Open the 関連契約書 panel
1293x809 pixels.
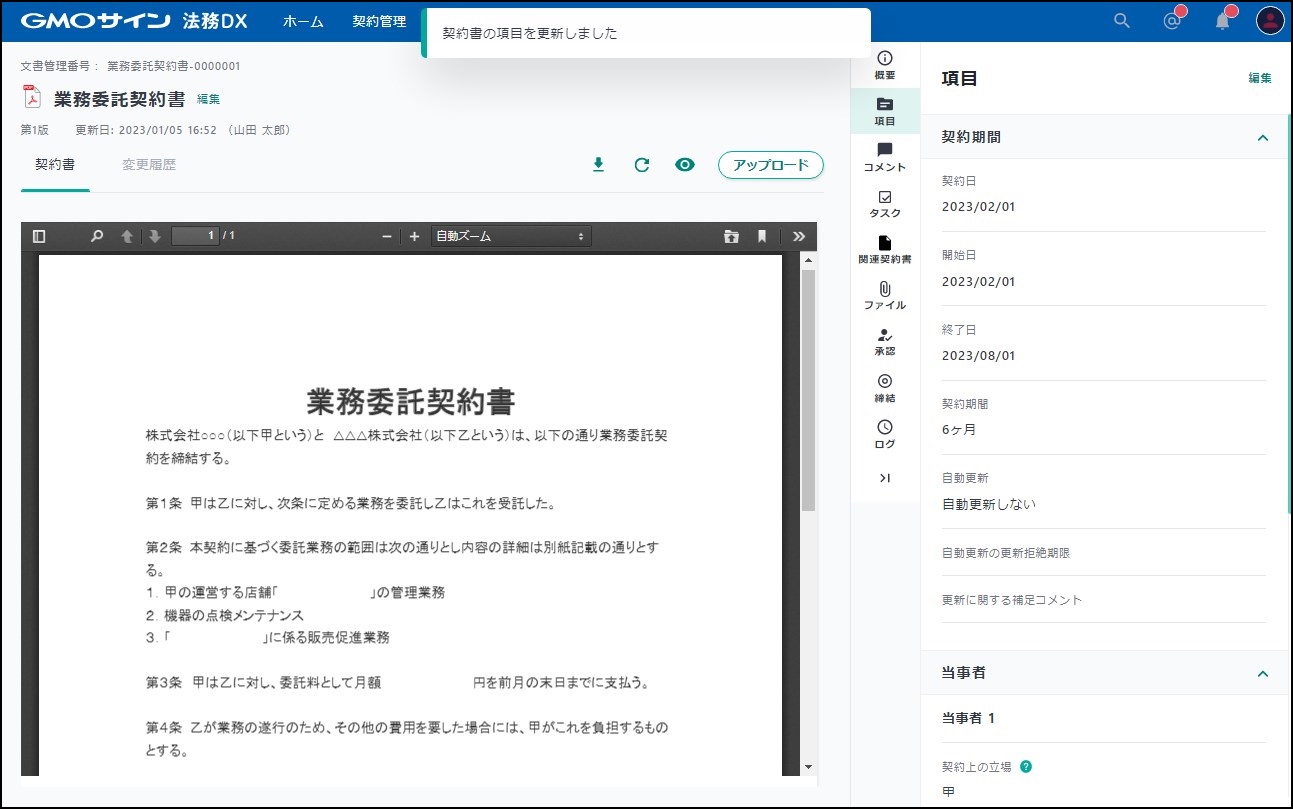click(885, 249)
